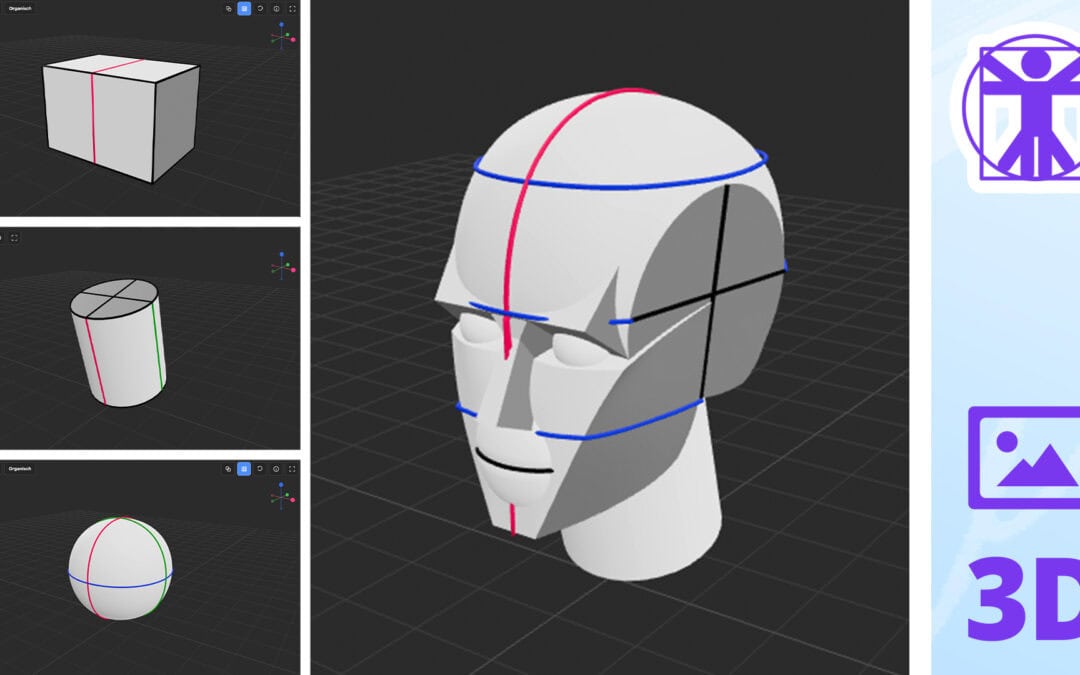Toggle the blue grid button in sphere viewport

[244, 468]
